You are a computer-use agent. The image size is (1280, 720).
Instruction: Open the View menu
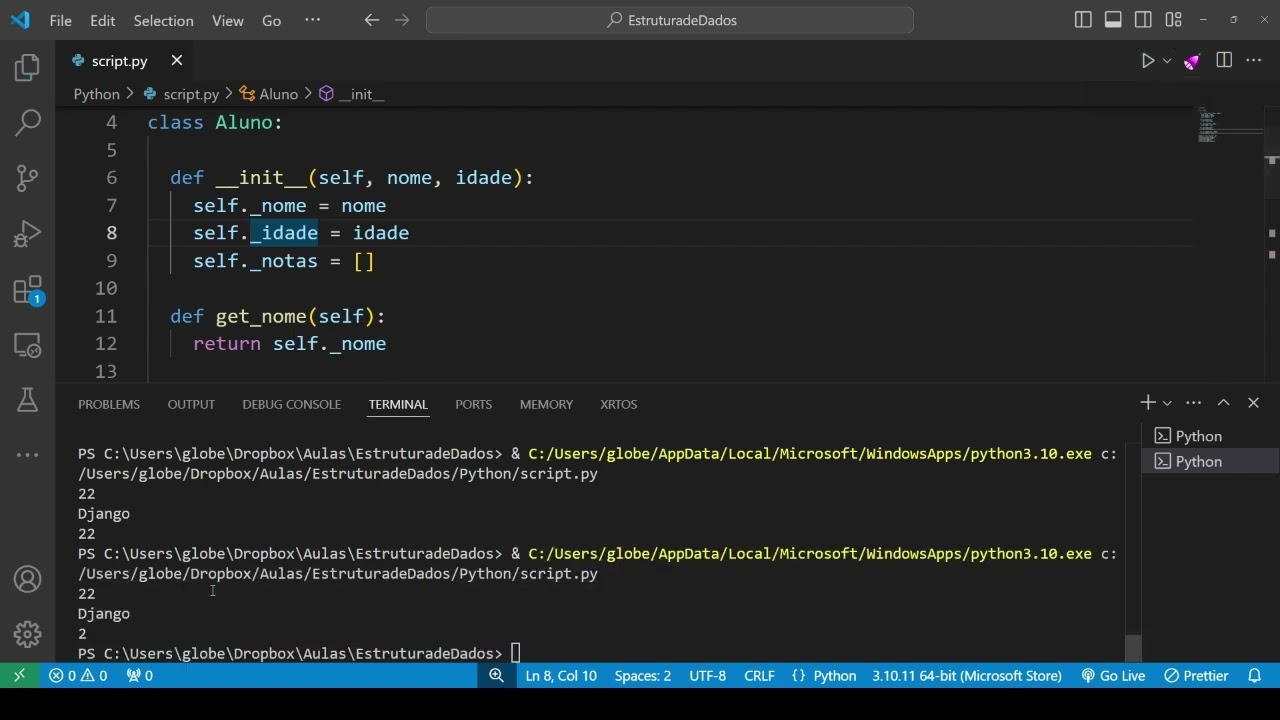(x=228, y=20)
